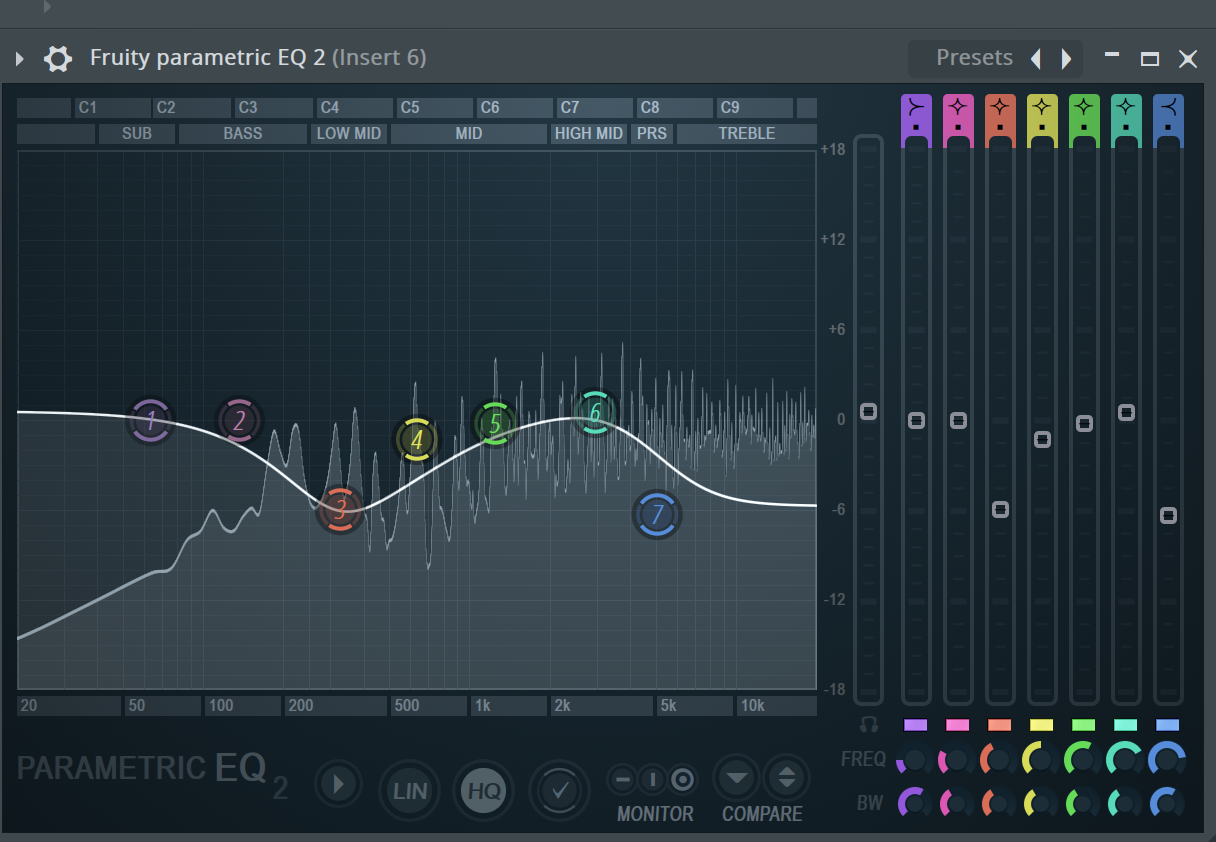Click the SUB frequency range label
This screenshot has width=1216, height=842.
tap(137, 134)
